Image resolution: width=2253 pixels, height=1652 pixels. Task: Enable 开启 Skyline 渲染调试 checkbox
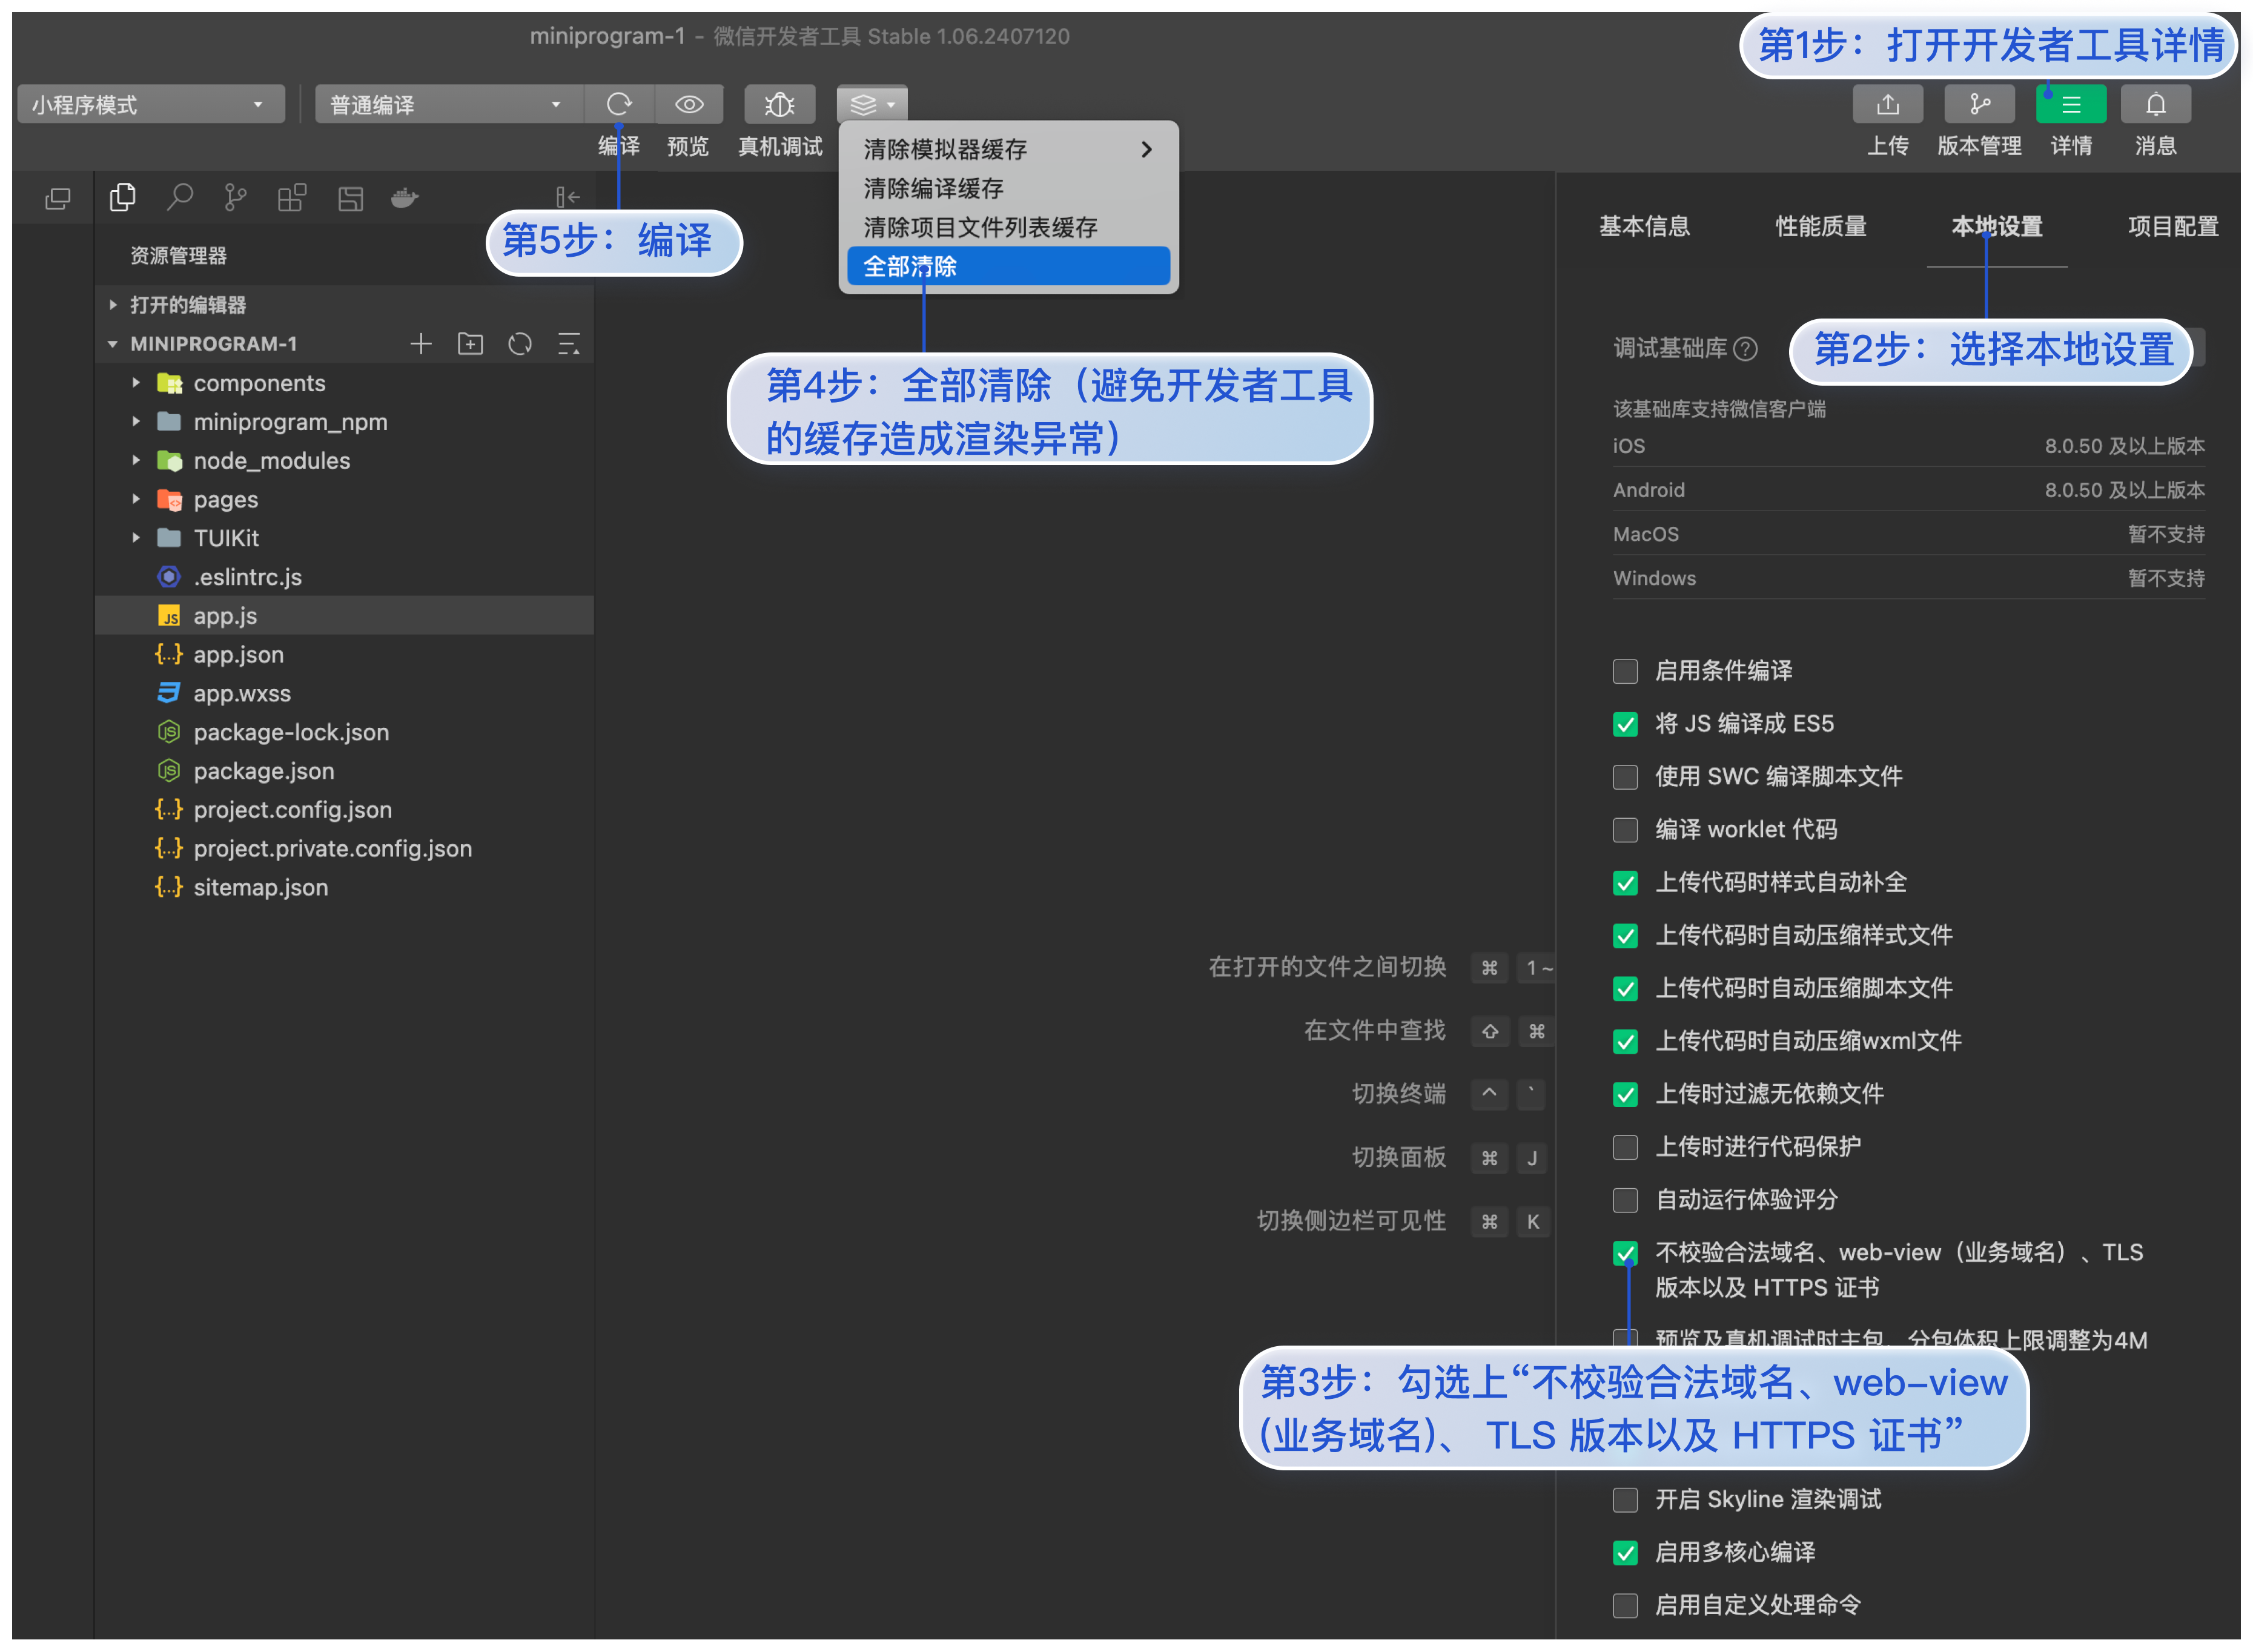1624,1500
